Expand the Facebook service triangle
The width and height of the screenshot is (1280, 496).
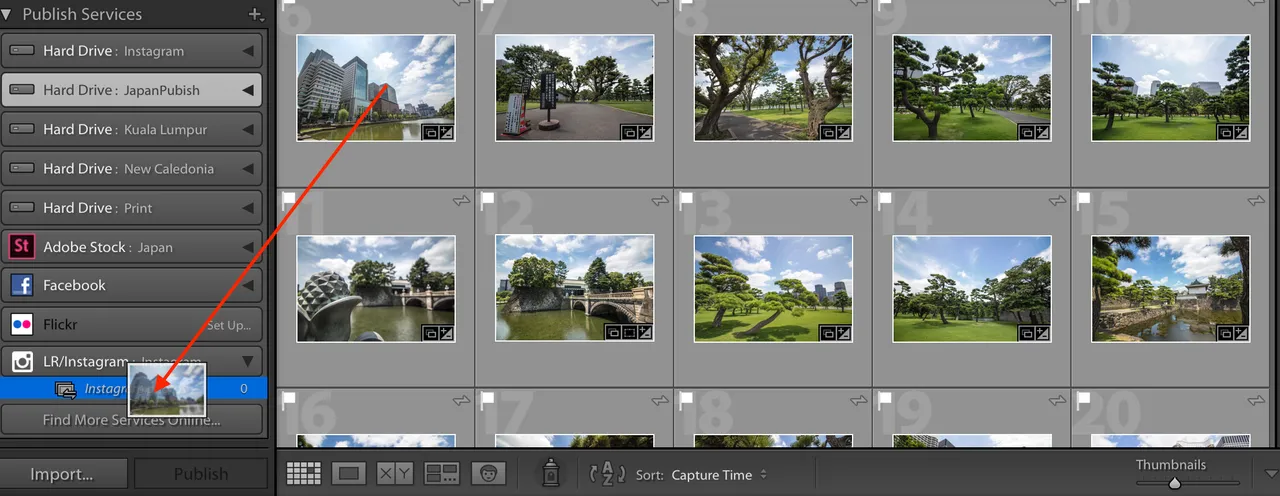click(248, 286)
